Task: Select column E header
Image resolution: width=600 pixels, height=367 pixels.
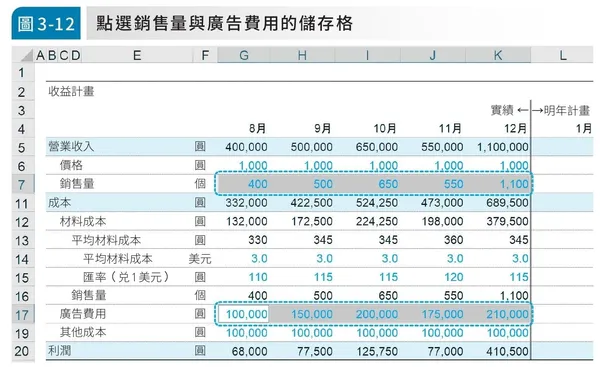Action: 137,55
